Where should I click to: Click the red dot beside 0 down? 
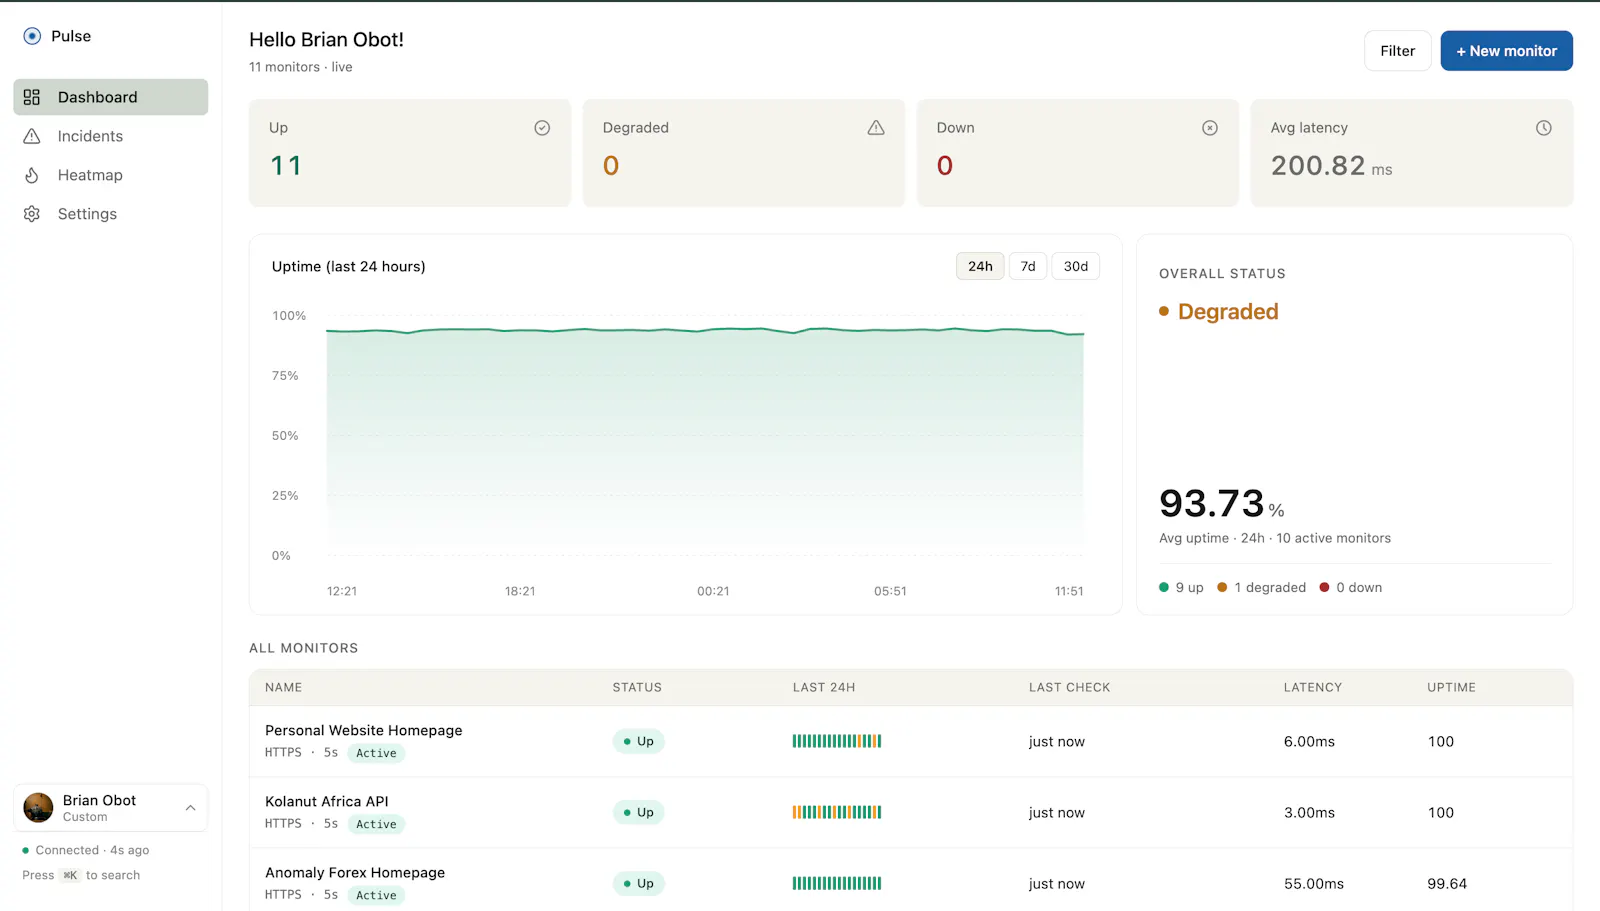1324,587
